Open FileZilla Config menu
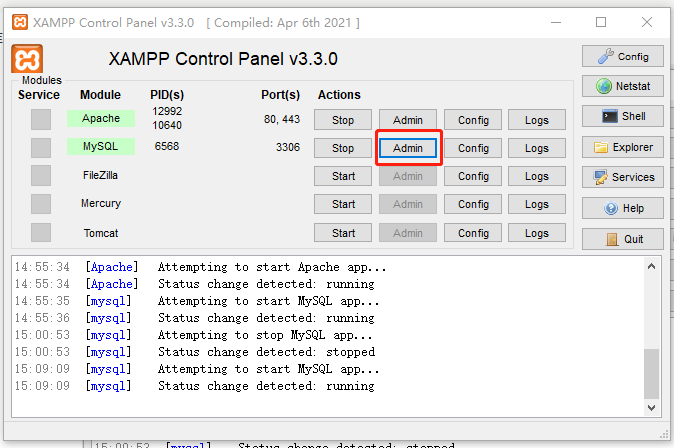Screen dimensions: 674x448 473,176
